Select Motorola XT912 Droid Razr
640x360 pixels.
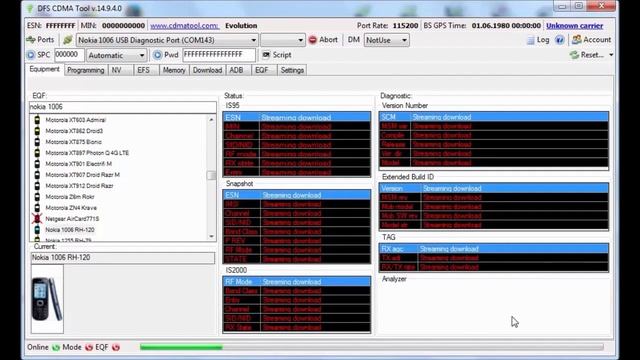coord(79,186)
